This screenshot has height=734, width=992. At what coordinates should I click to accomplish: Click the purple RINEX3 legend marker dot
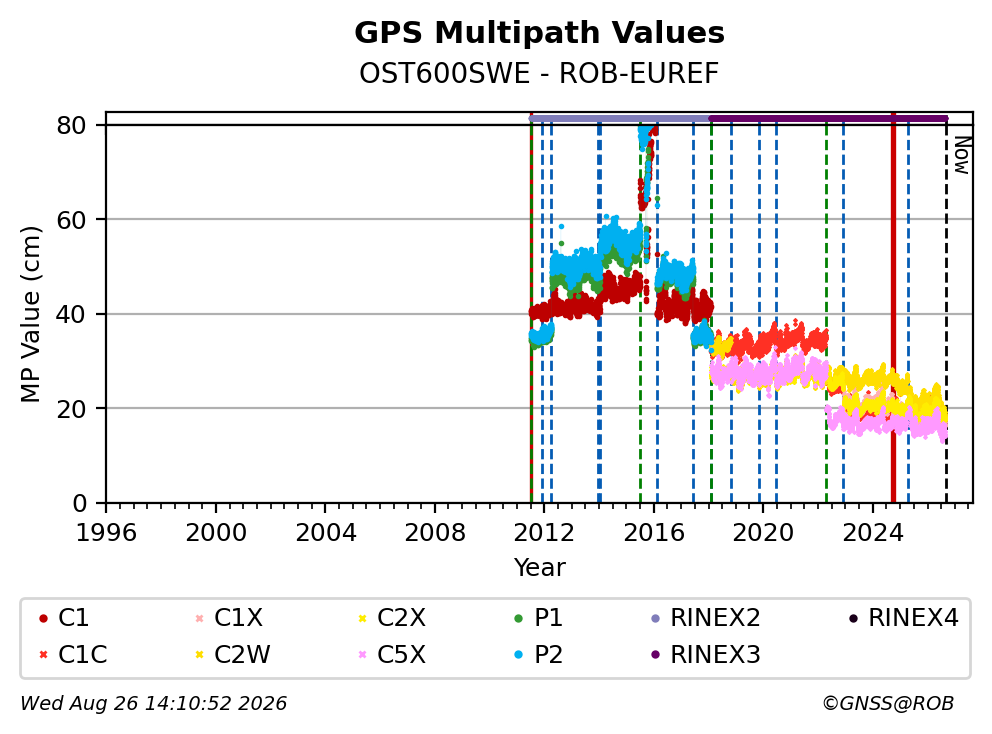[655, 655]
